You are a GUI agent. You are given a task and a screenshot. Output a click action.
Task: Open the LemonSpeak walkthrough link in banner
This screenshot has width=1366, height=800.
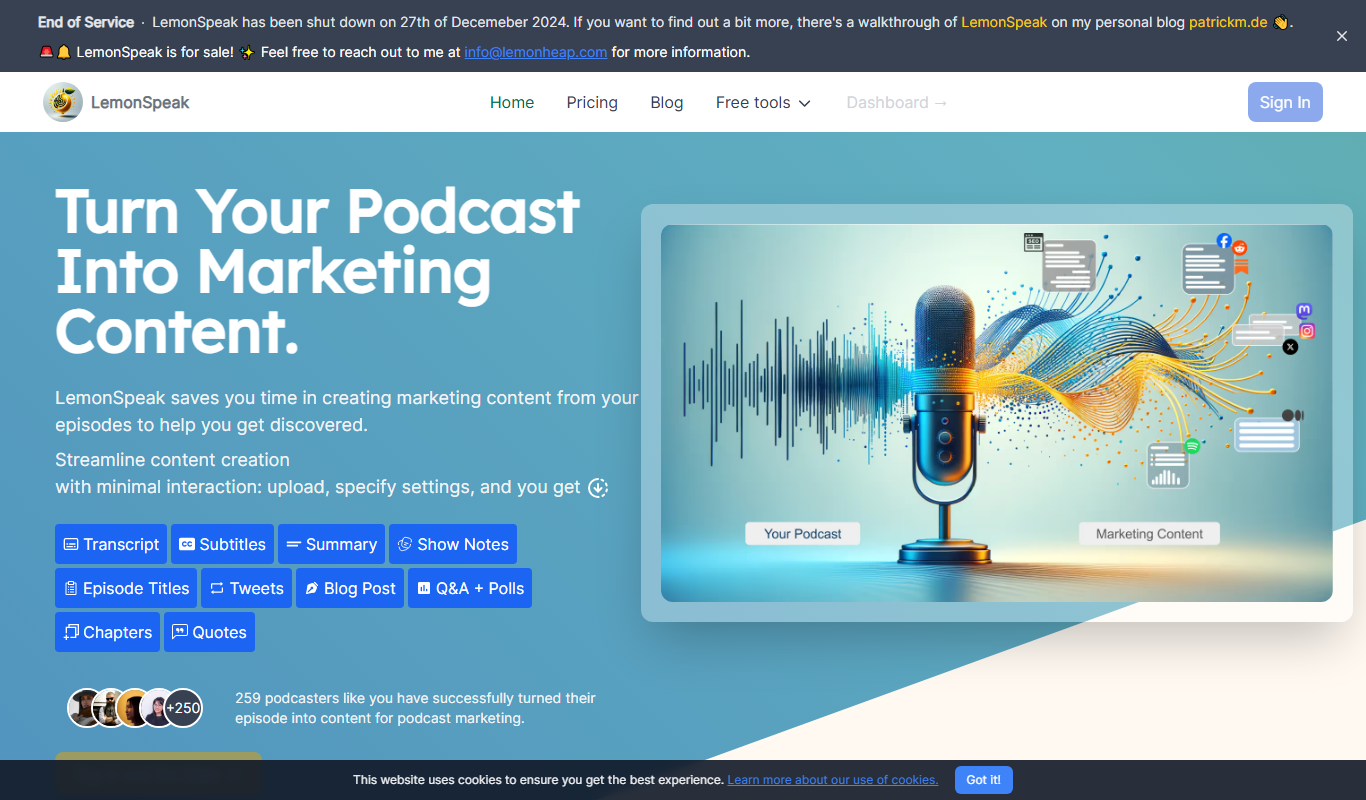click(1004, 22)
